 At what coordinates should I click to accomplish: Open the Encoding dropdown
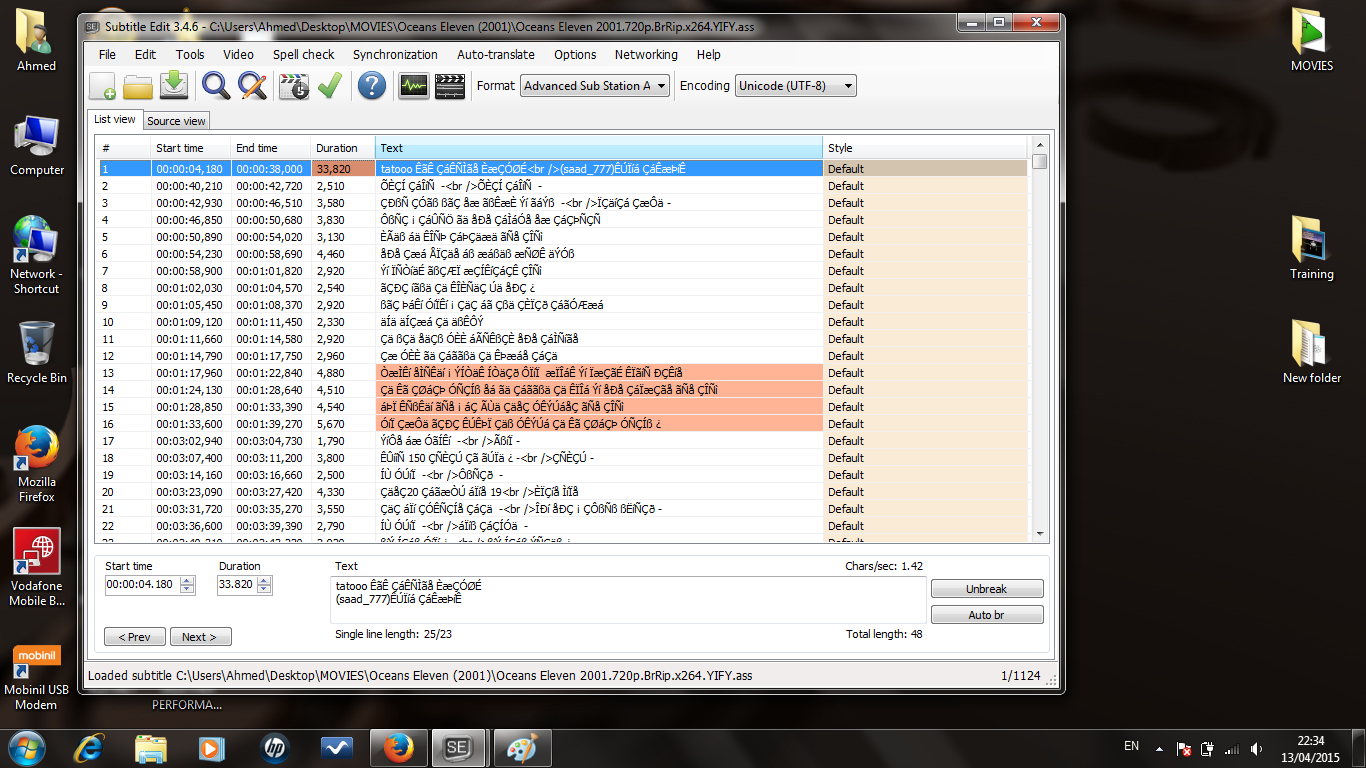click(x=796, y=86)
